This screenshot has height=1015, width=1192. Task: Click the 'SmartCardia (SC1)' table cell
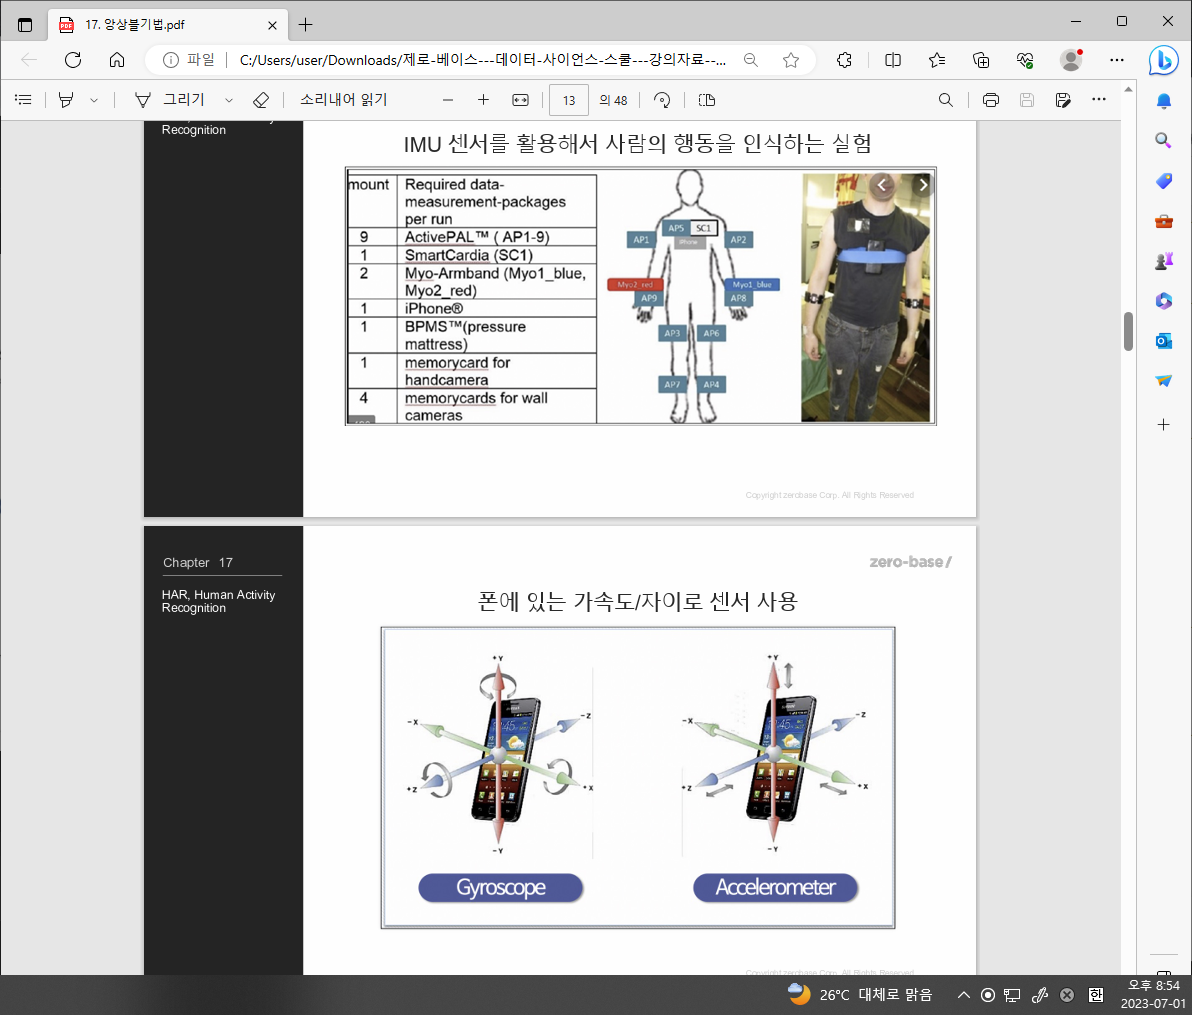coord(496,255)
